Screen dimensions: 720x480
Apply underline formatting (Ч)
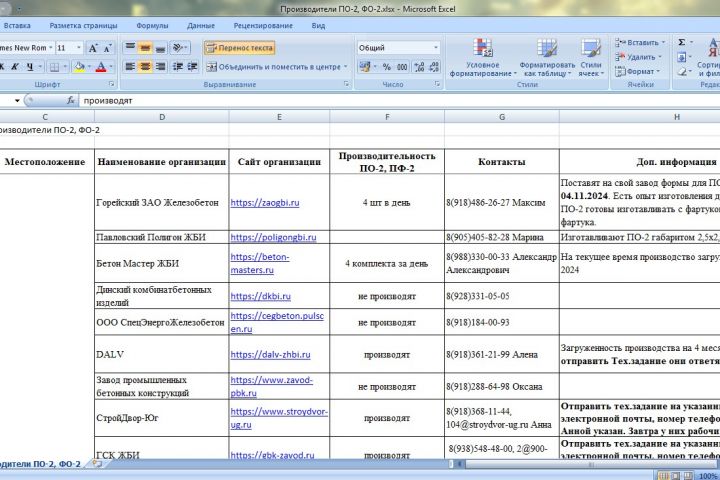(x=30, y=67)
